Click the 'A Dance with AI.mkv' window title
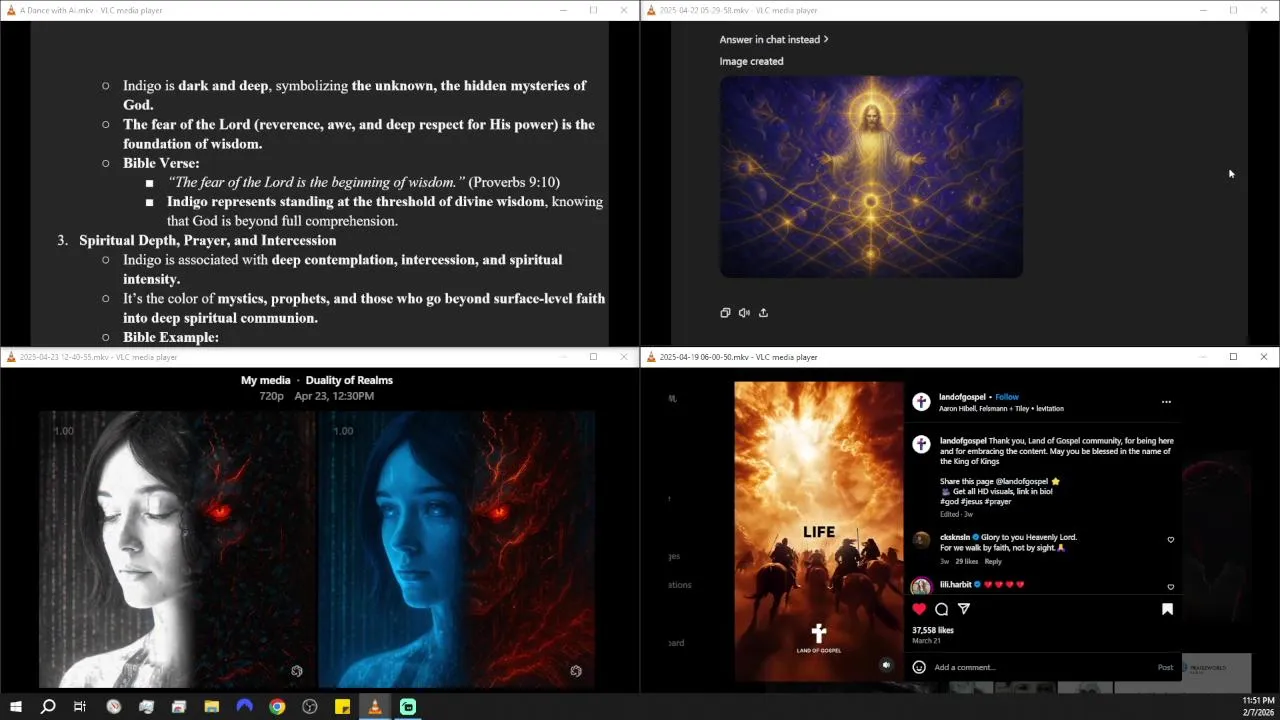The width and height of the screenshot is (1280, 720). [91, 10]
